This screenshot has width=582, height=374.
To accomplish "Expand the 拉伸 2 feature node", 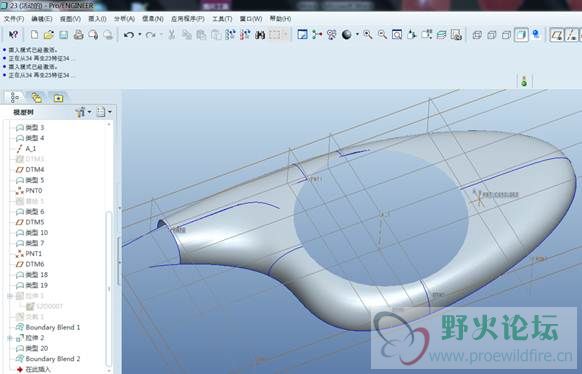I will coord(10,338).
